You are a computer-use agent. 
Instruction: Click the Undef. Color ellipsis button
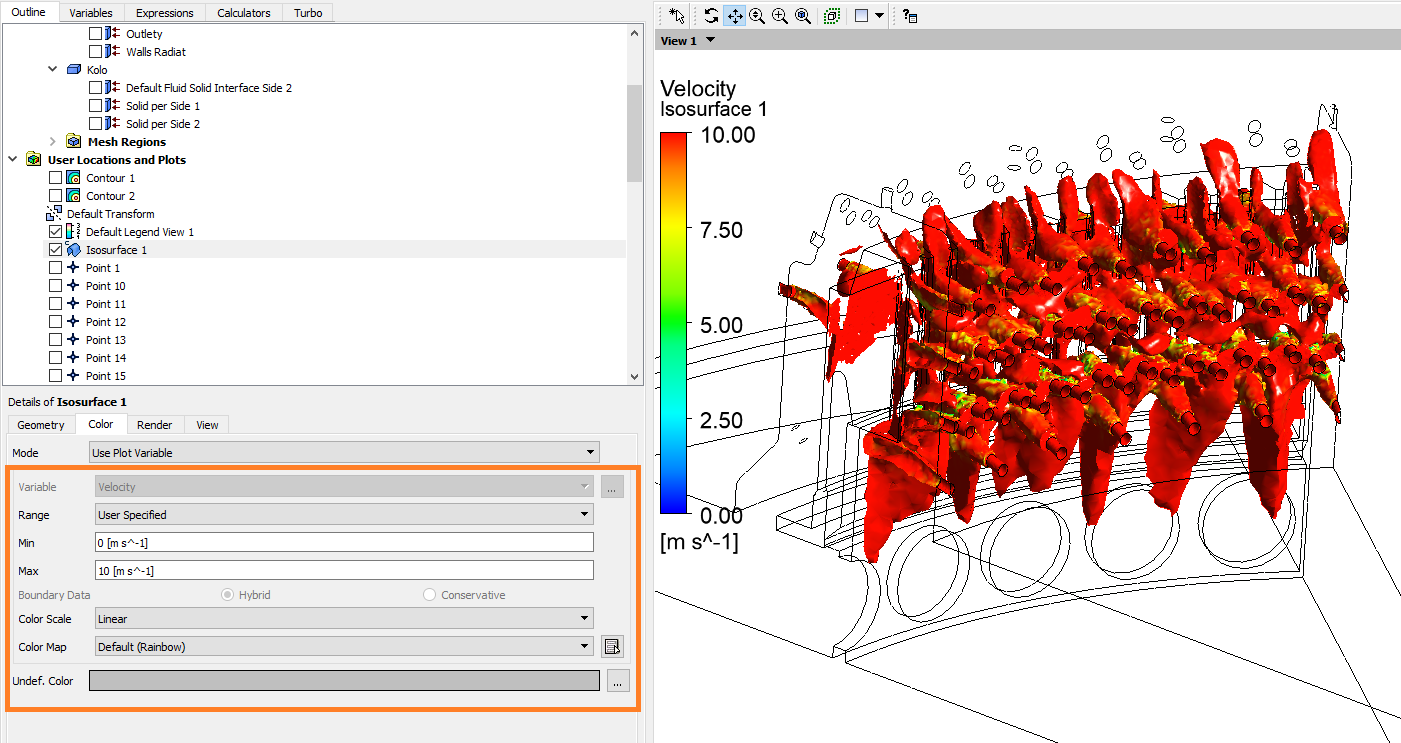point(618,681)
